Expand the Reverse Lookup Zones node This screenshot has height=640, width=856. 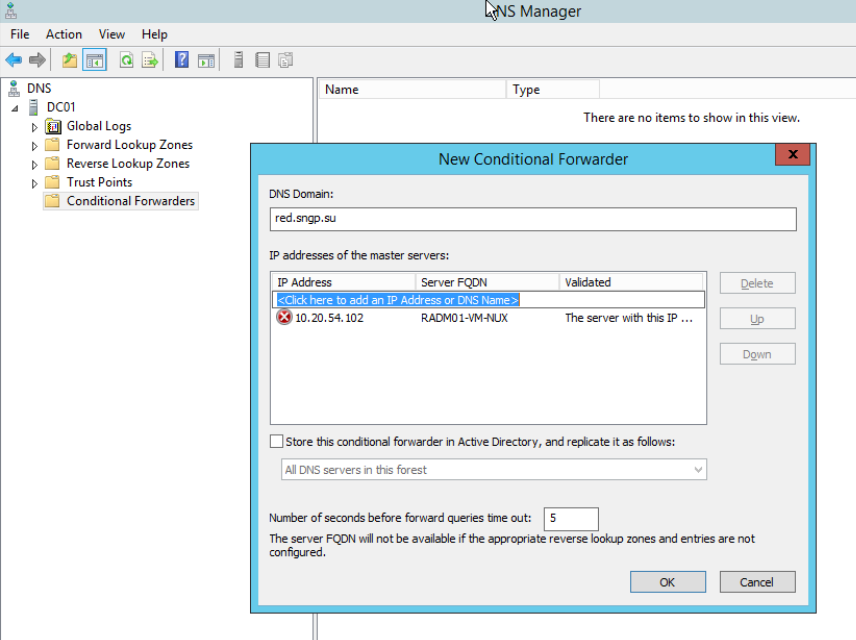[x=35, y=164]
